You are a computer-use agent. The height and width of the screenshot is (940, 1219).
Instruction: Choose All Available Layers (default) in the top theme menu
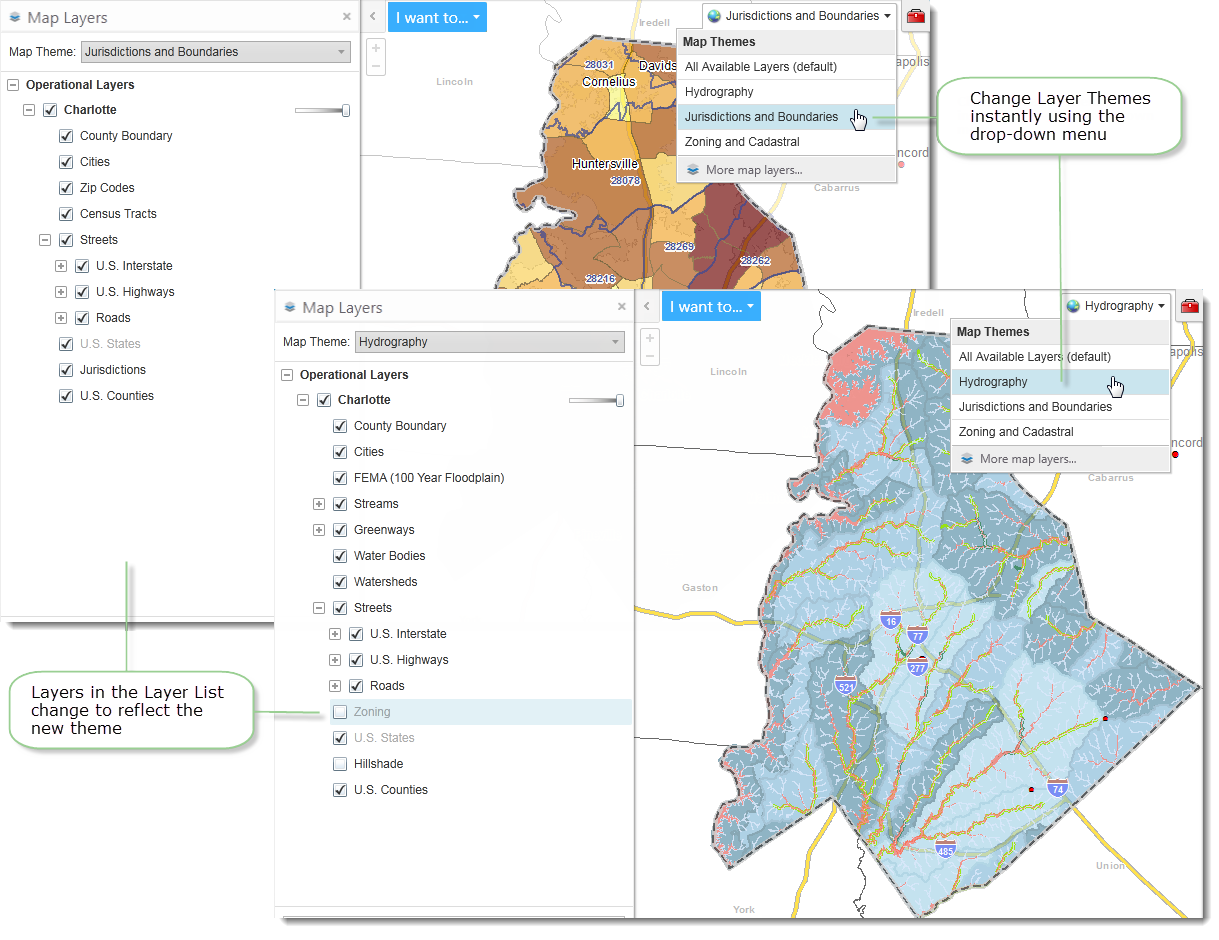coord(760,67)
